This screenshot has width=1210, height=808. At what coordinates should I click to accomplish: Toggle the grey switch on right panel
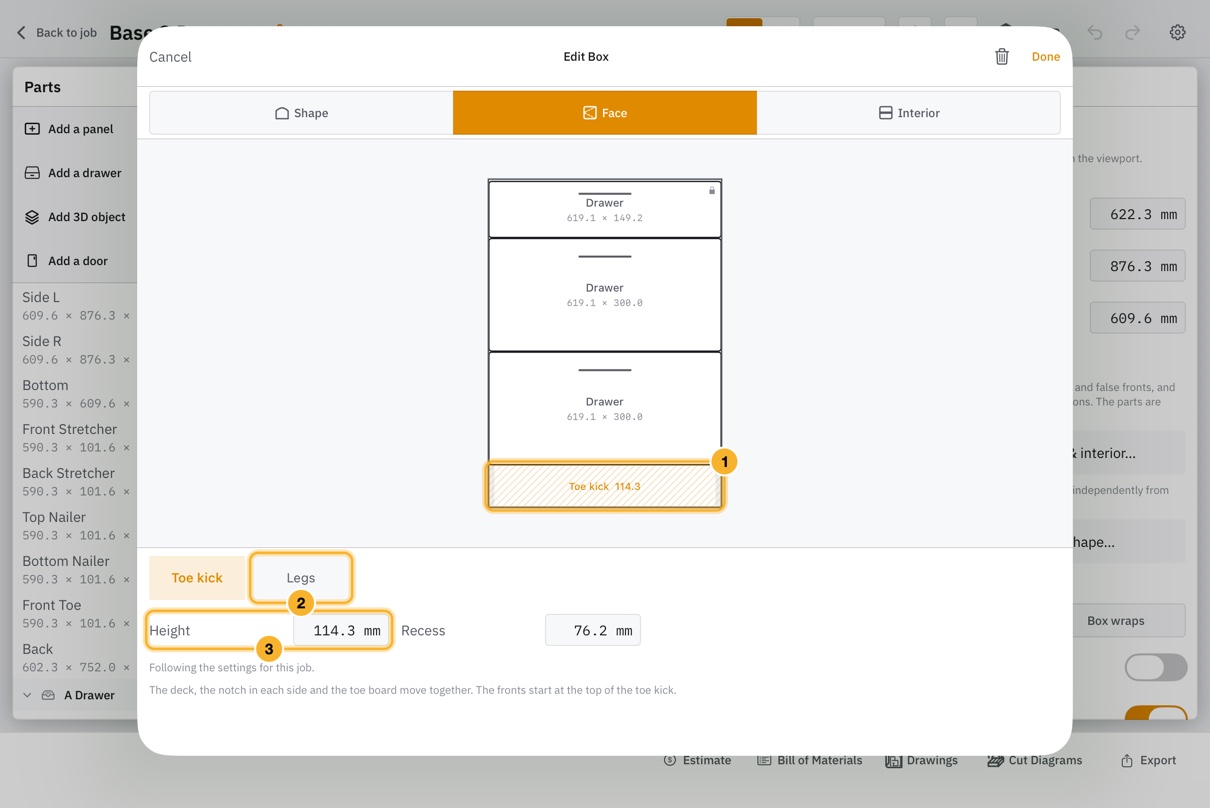point(1156,667)
